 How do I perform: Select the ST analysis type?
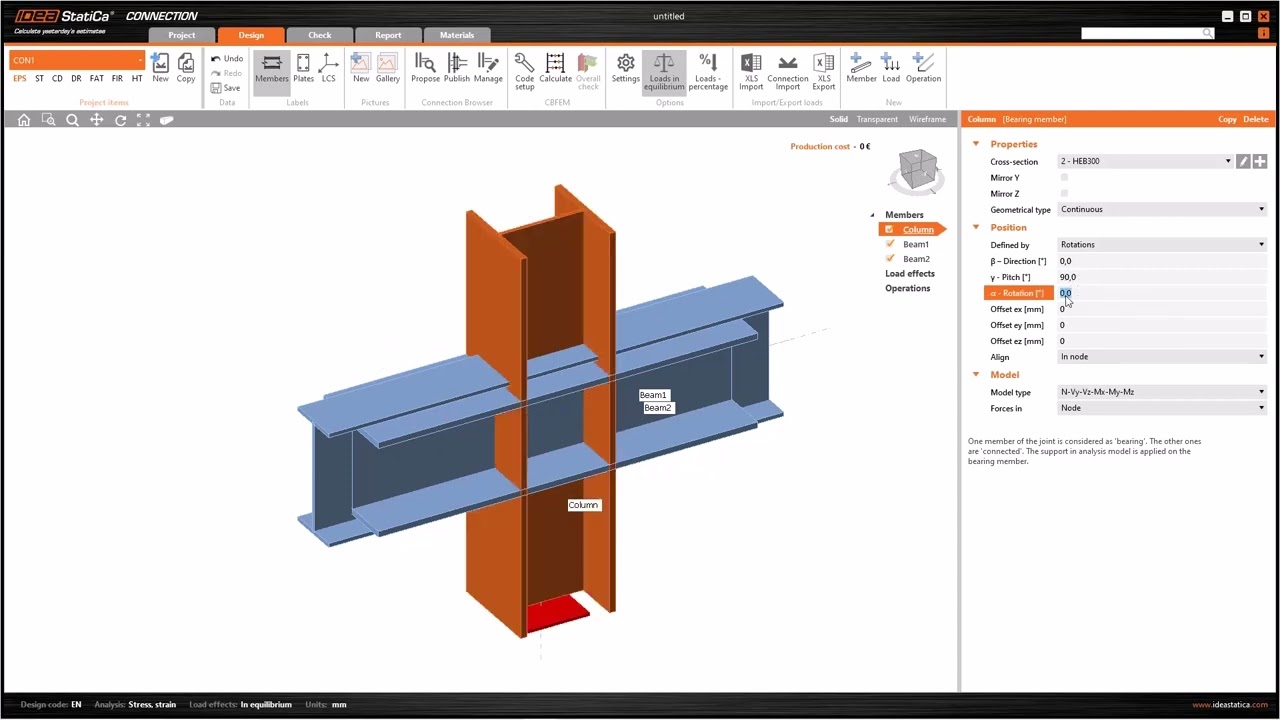(x=39, y=79)
